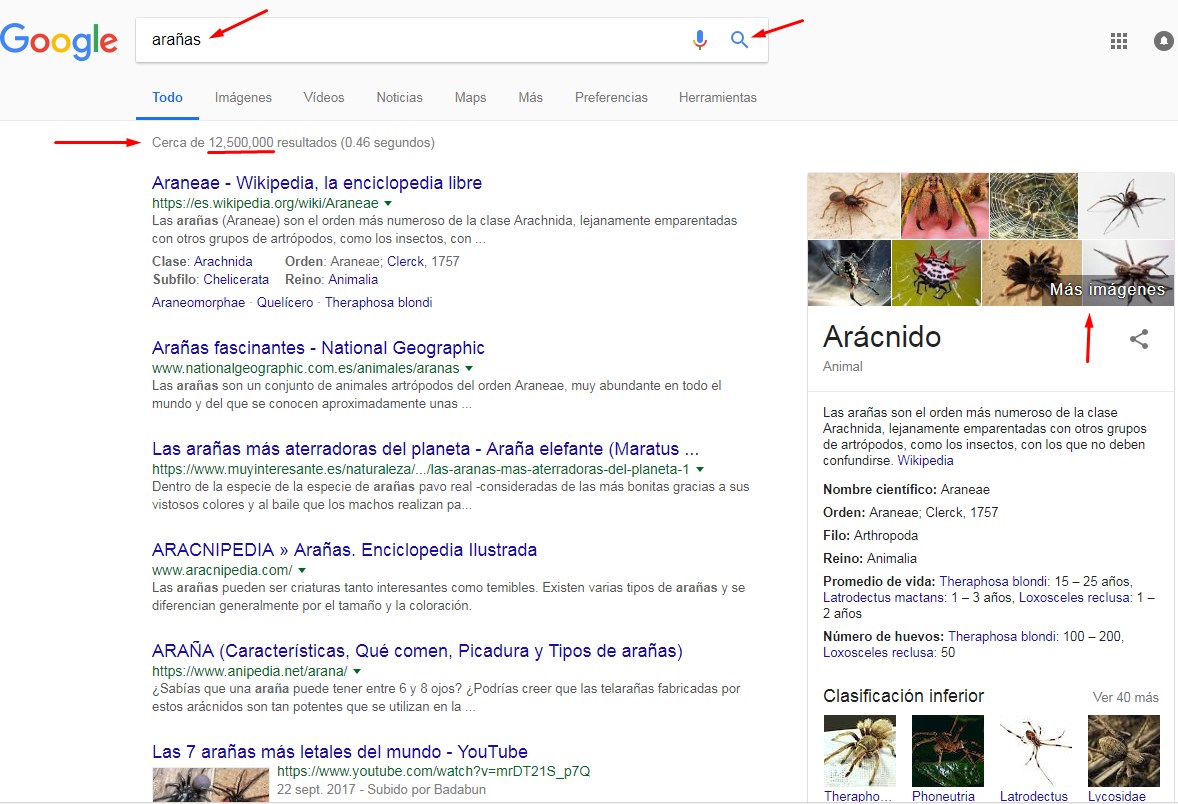Open the Wikipedia link in knowledge panel description
Image resolution: width=1178 pixels, height=804 pixels.
point(926,461)
